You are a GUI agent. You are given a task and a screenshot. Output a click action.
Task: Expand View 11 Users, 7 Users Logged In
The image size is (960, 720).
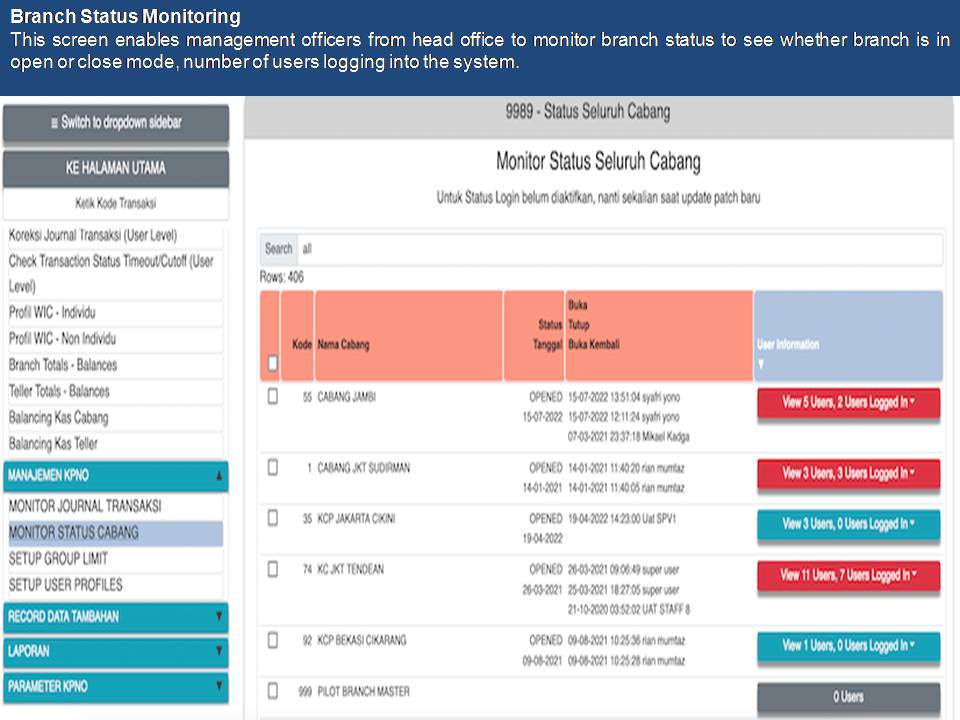point(848,576)
